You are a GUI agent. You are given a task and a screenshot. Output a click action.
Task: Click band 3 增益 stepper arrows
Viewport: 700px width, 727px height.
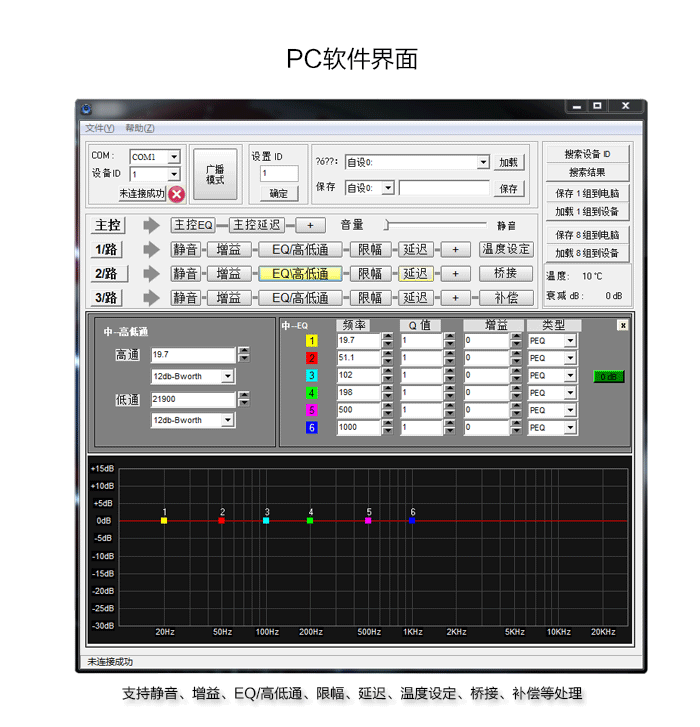click(516, 375)
